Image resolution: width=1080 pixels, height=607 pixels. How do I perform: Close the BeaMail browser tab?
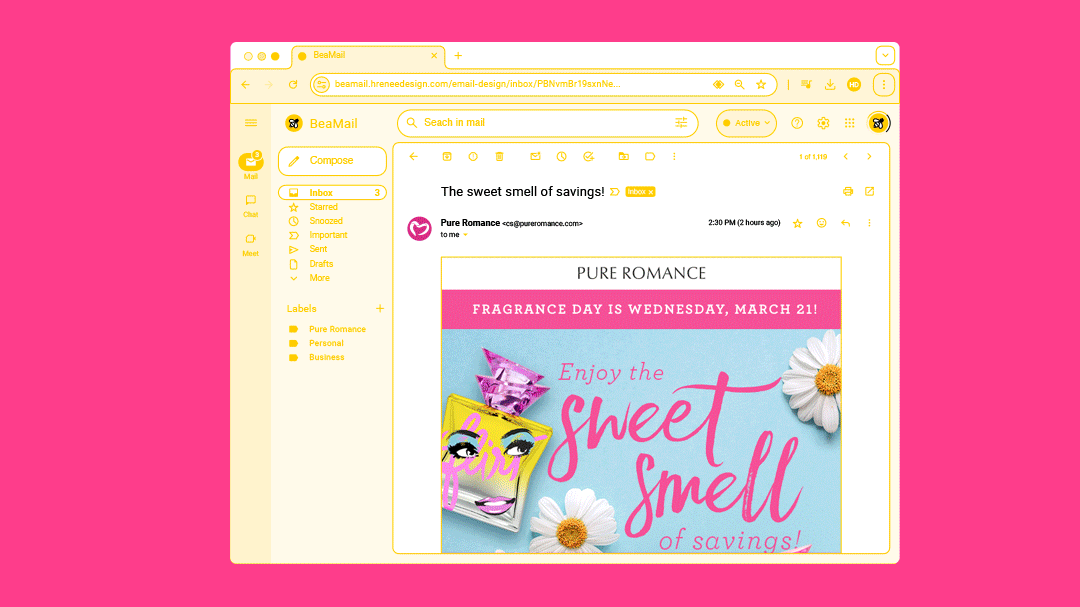[434, 56]
